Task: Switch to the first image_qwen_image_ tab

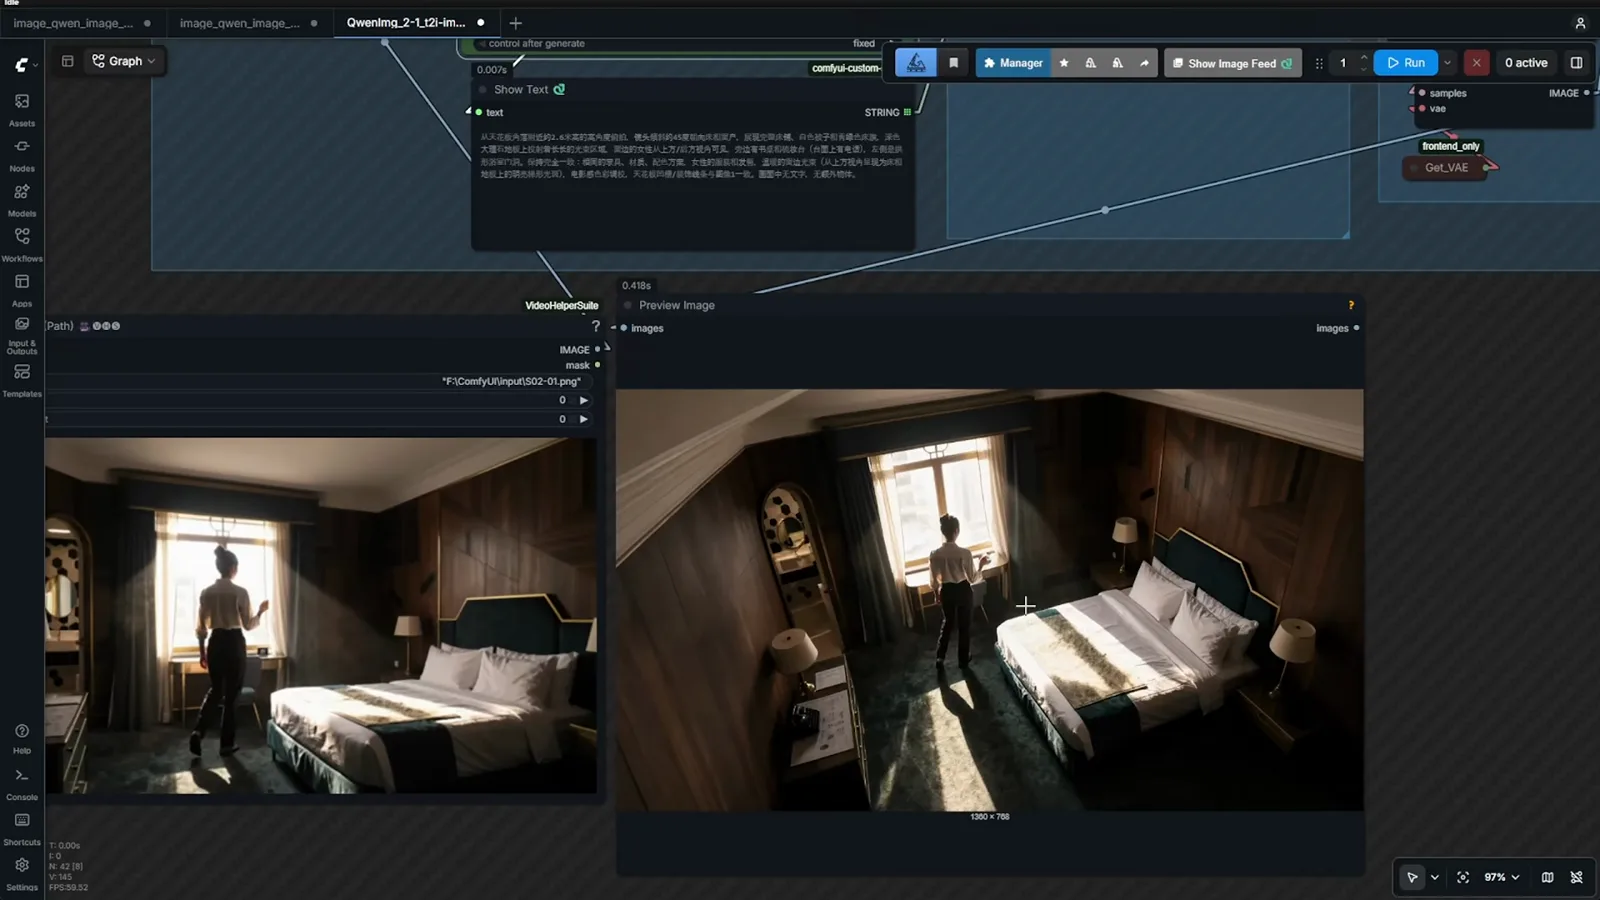Action: tap(73, 23)
